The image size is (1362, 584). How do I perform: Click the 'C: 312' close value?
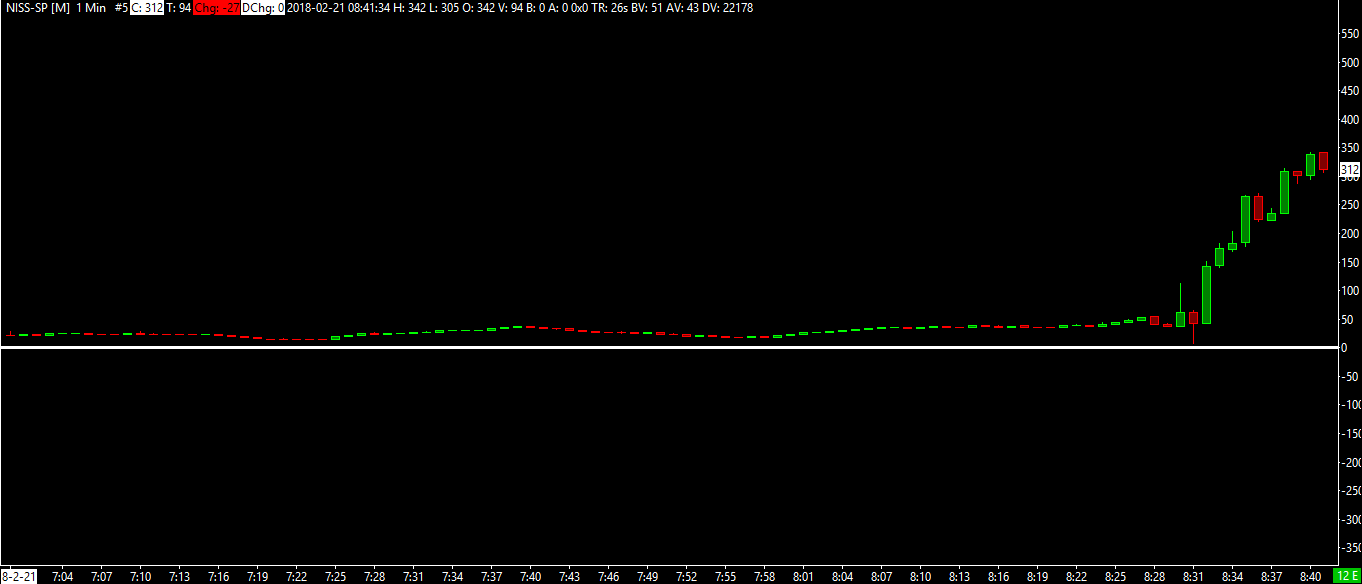[147, 7]
